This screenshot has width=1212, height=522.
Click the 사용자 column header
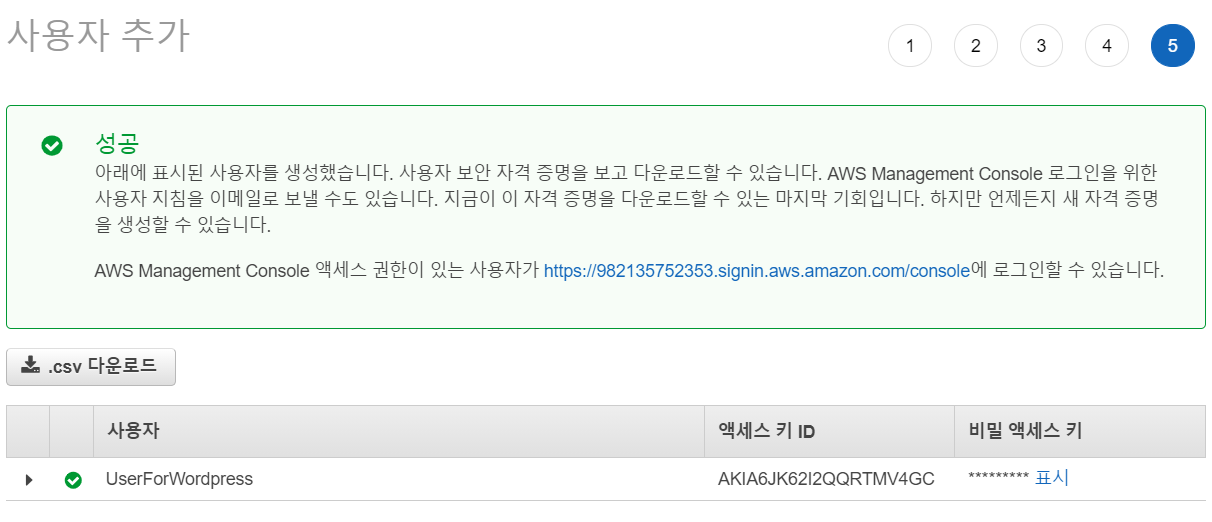133,431
